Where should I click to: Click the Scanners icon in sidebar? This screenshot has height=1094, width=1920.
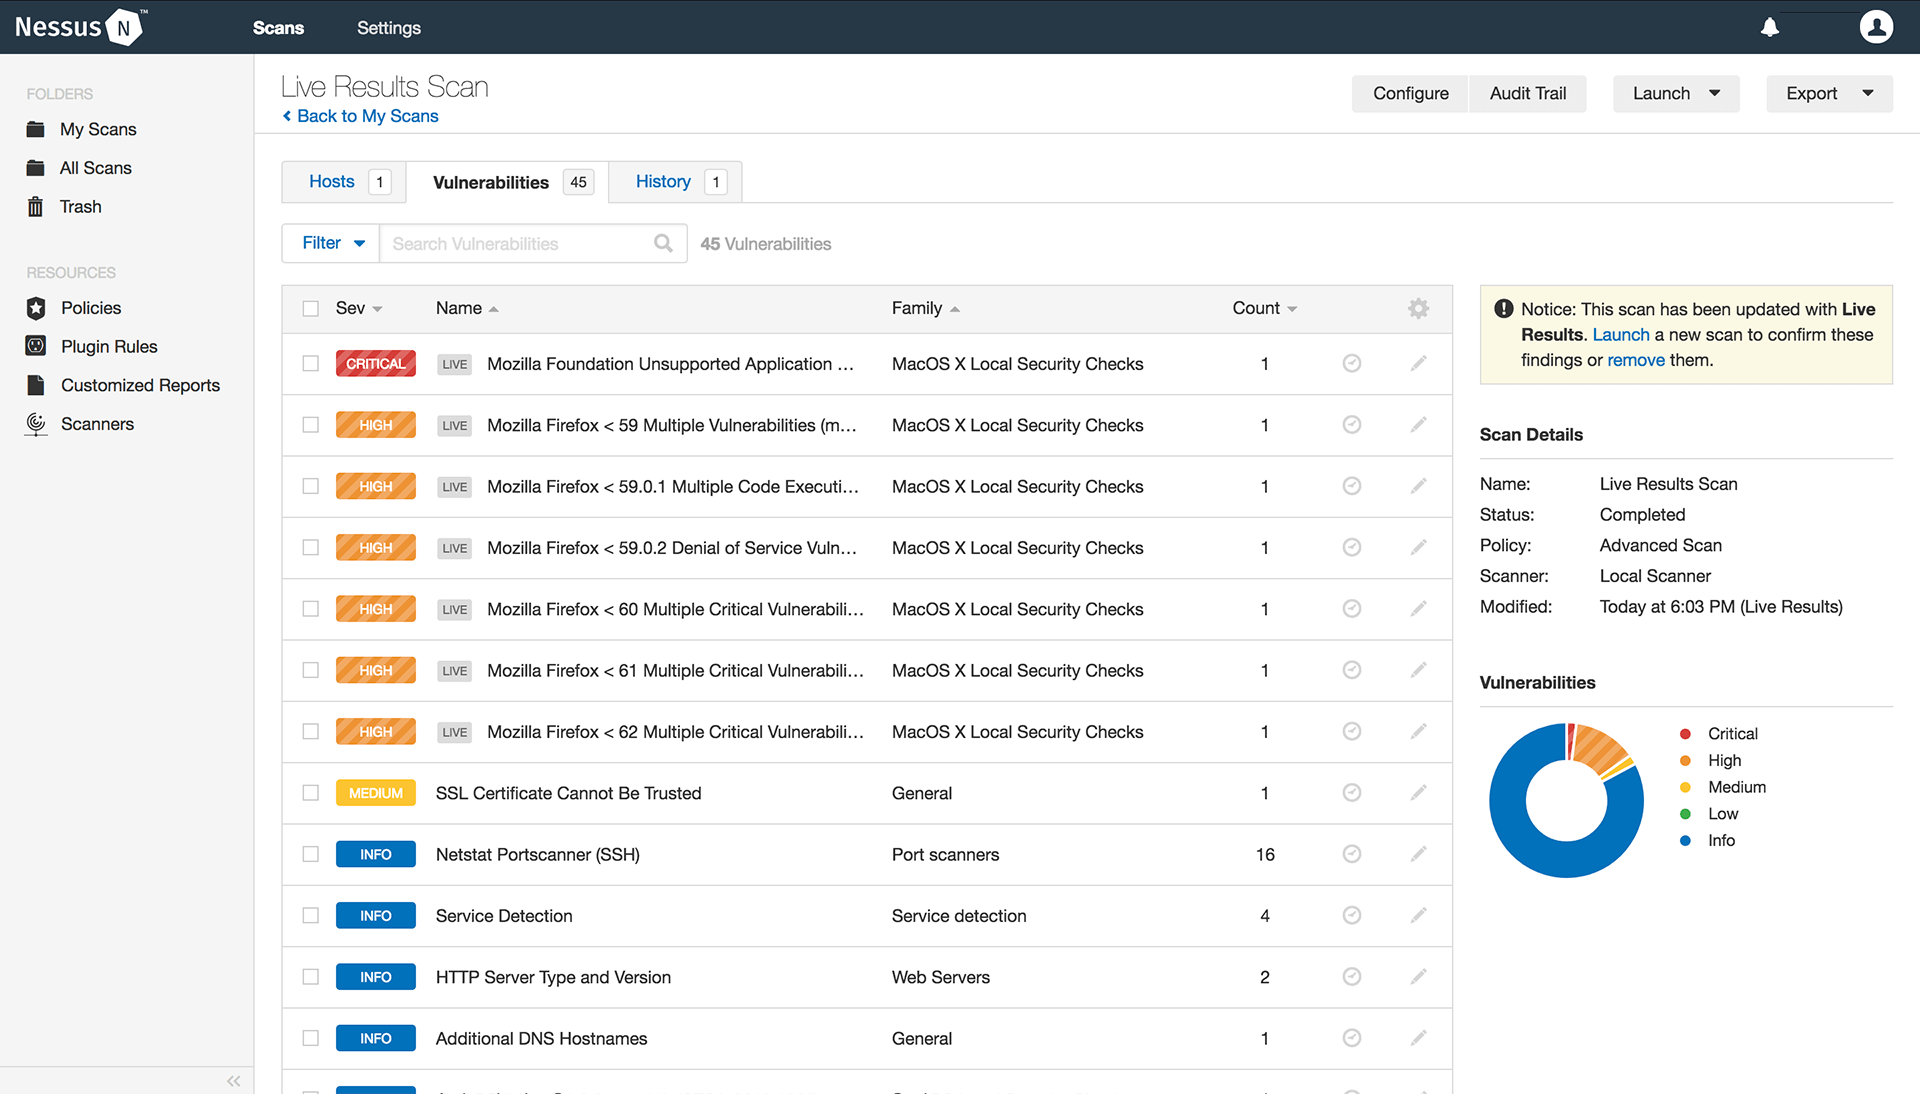click(x=34, y=423)
